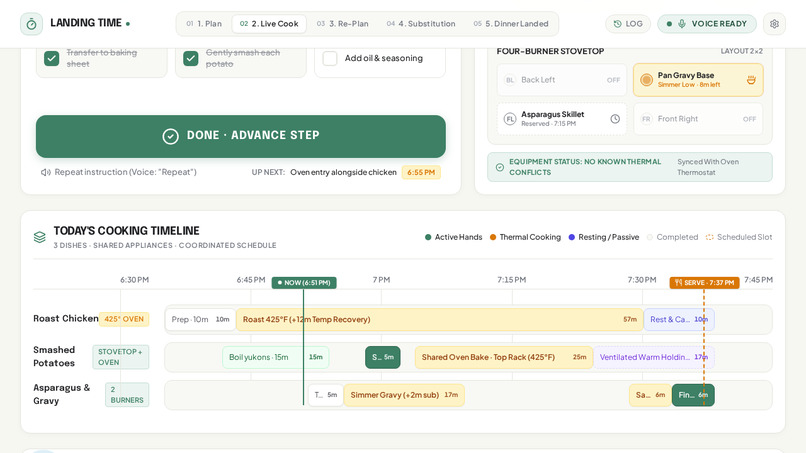Open the Pan Gravy Base burner card

pos(698,80)
